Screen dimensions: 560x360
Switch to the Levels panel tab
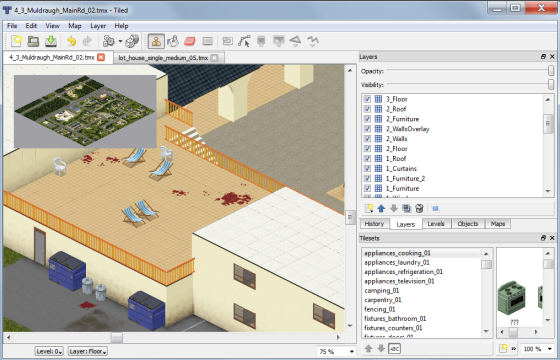click(436, 224)
